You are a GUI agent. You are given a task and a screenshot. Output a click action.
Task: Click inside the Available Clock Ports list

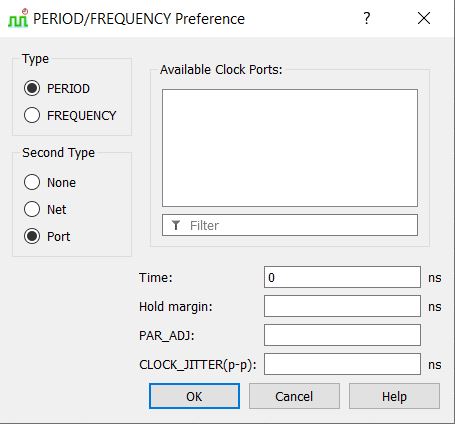290,148
